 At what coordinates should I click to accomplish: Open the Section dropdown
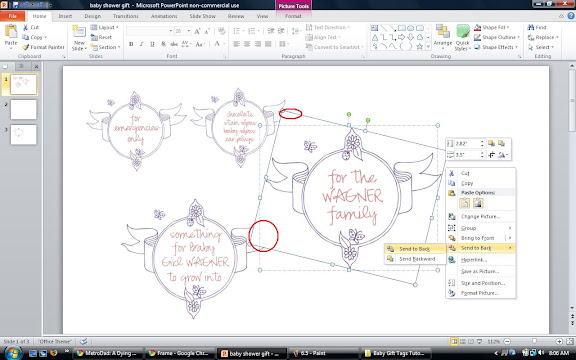click(105, 47)
